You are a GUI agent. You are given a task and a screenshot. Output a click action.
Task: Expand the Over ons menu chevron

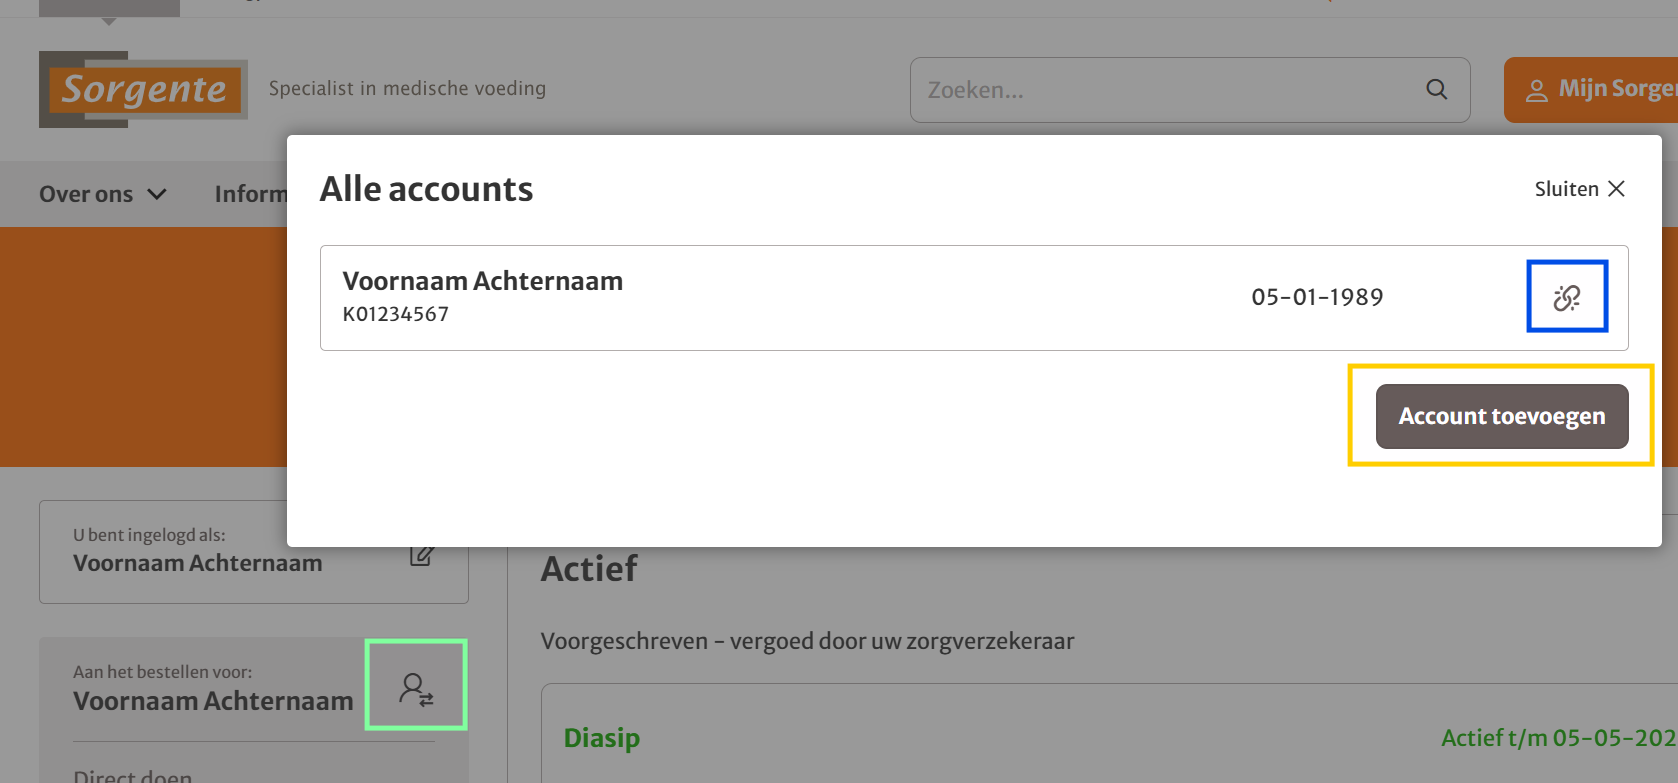coord(157,194)
